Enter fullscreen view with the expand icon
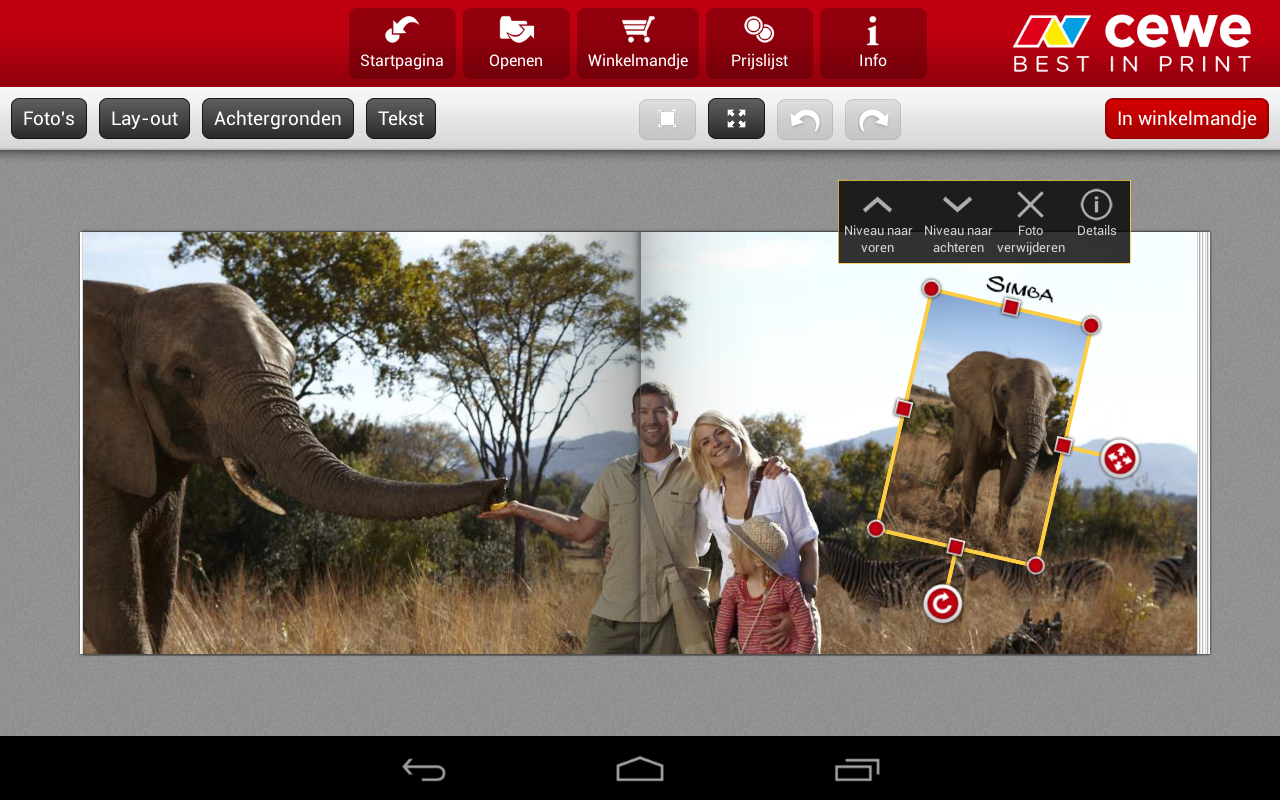Image resolution: width=1280 pixels, height=800 pixels. 736,118
